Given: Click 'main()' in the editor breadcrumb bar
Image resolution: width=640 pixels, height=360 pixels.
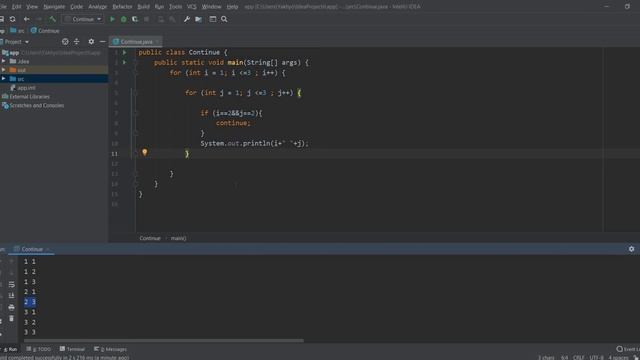Looking at the screenshot, I should pos(178,238).
